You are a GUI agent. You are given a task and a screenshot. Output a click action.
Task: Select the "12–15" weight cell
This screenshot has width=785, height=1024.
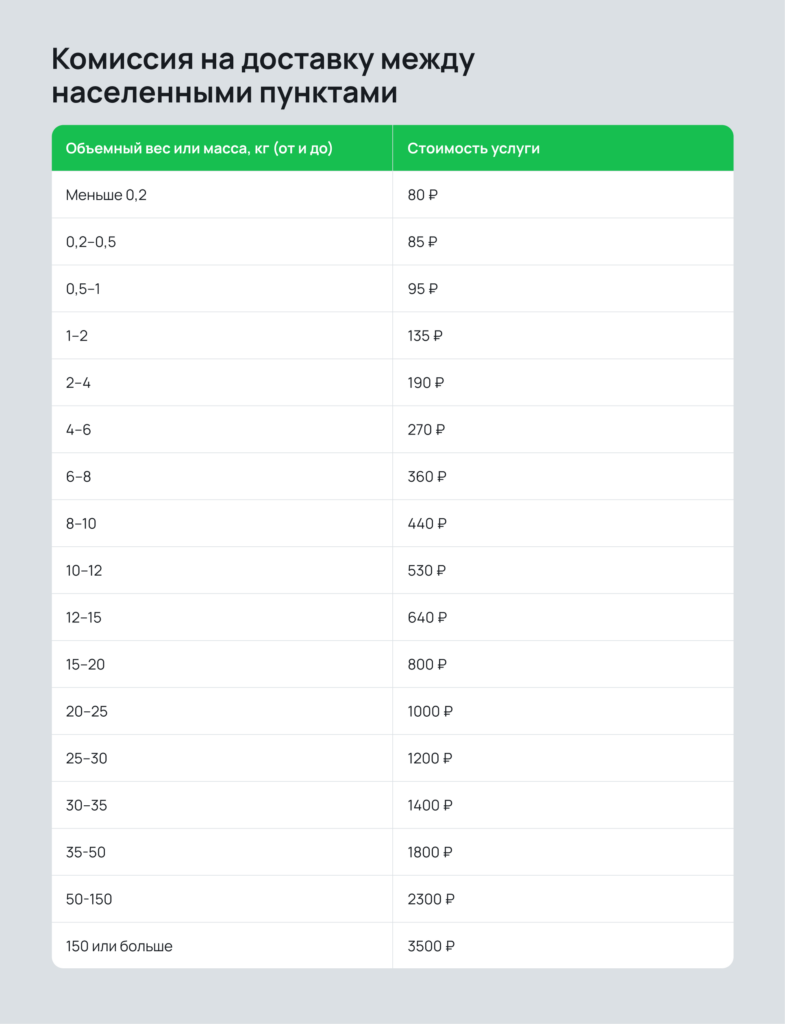point(84,618)
